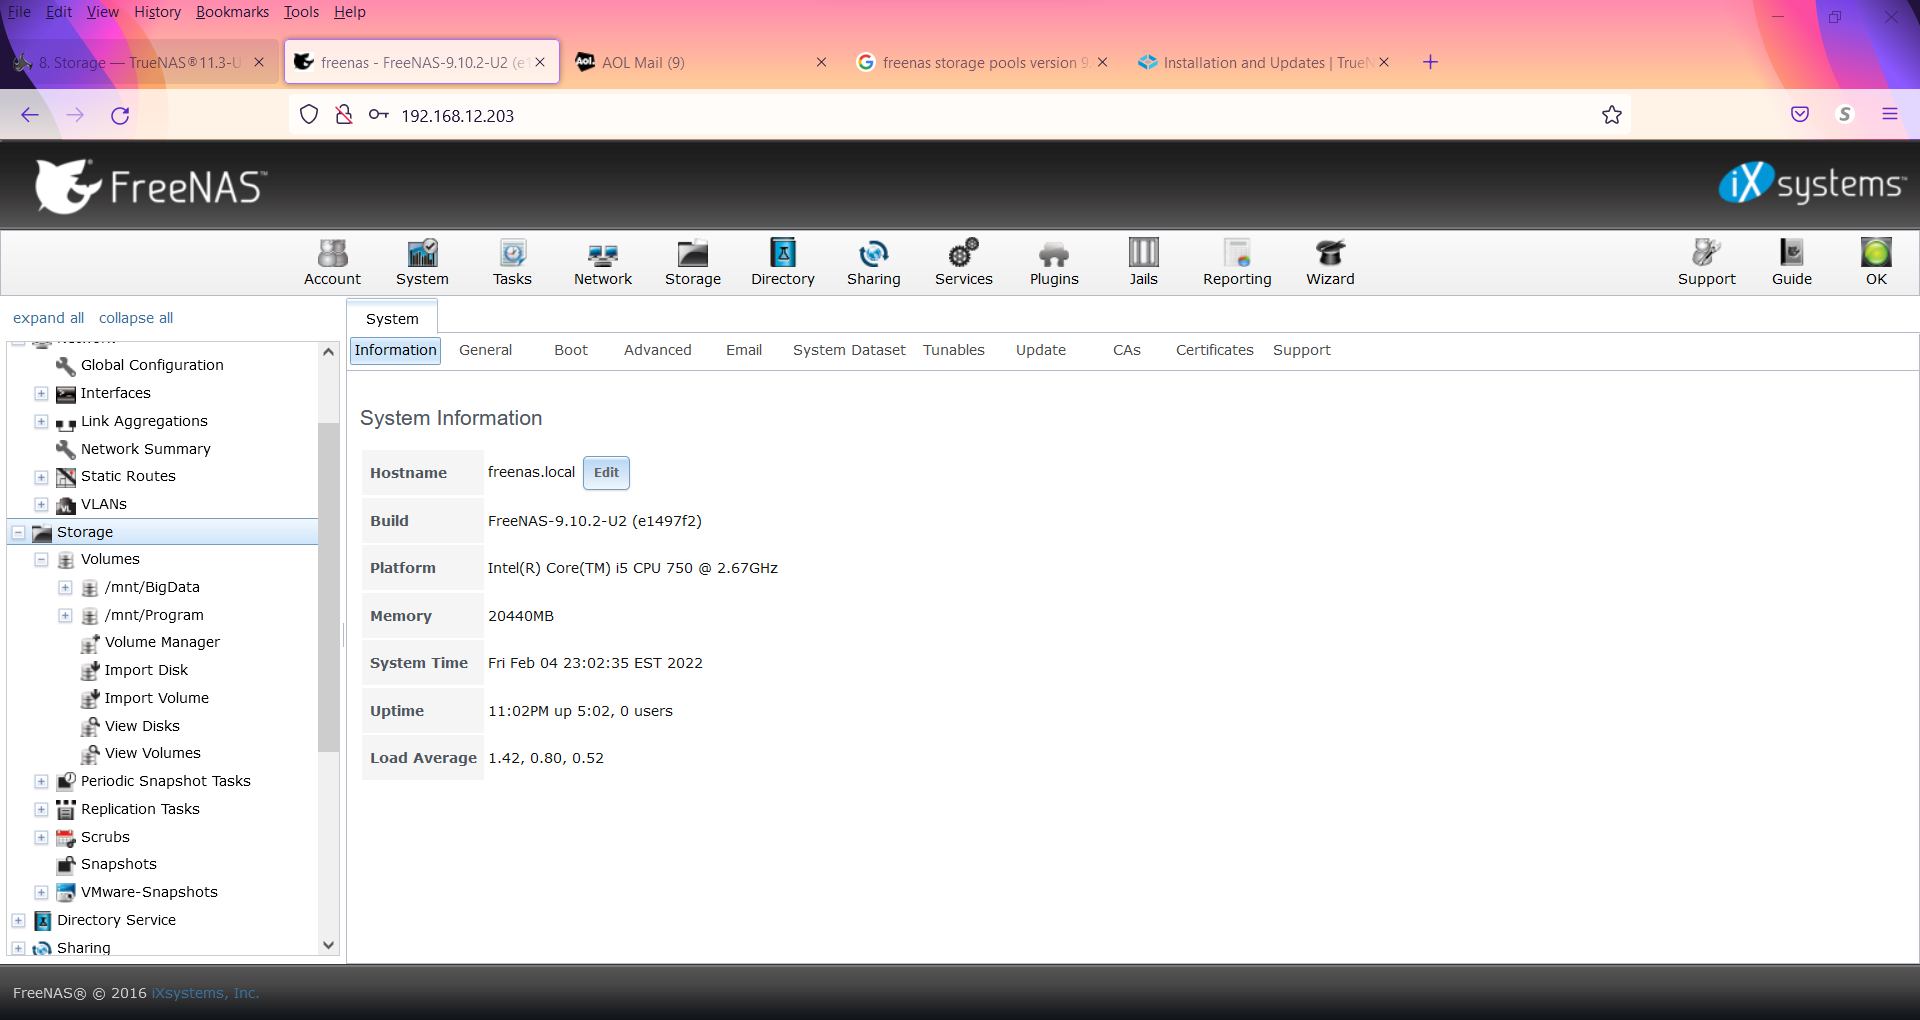Expand the Periodic Snapshot Tasks node
The height and width of the screenshot is (1020, 1920).
(41, 781)
